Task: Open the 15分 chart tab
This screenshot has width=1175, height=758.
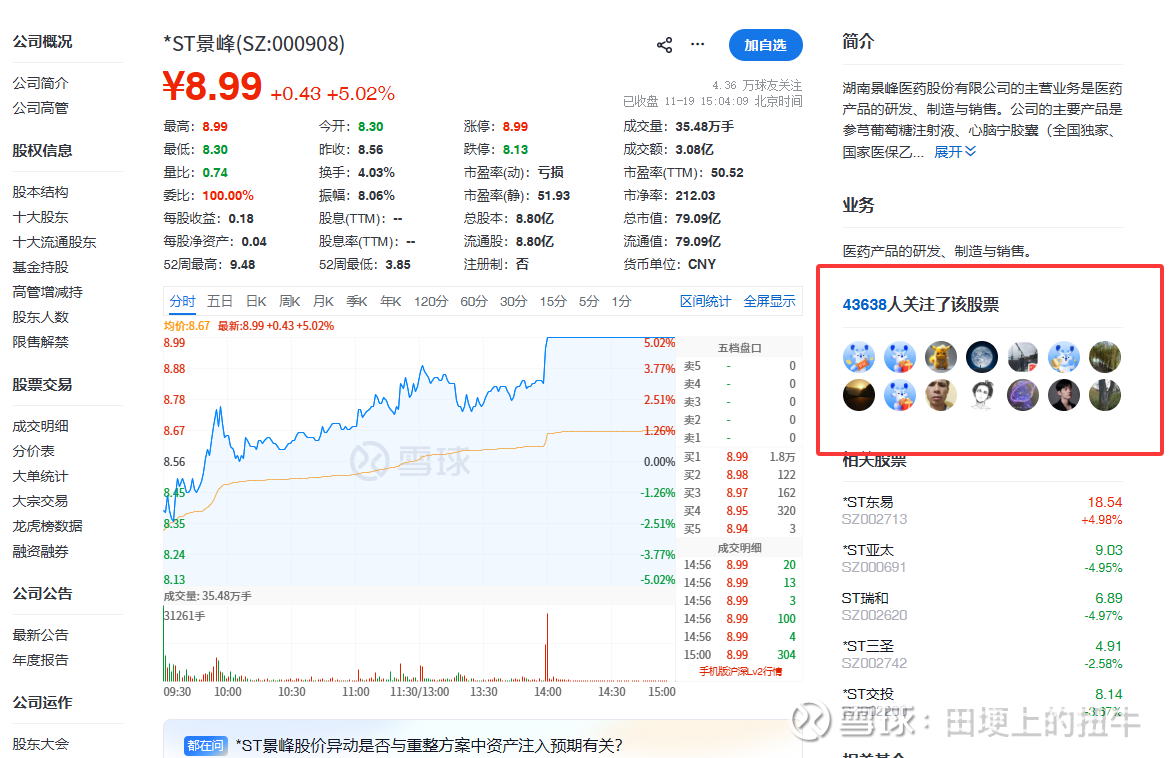Action: [x=553, y=301]
